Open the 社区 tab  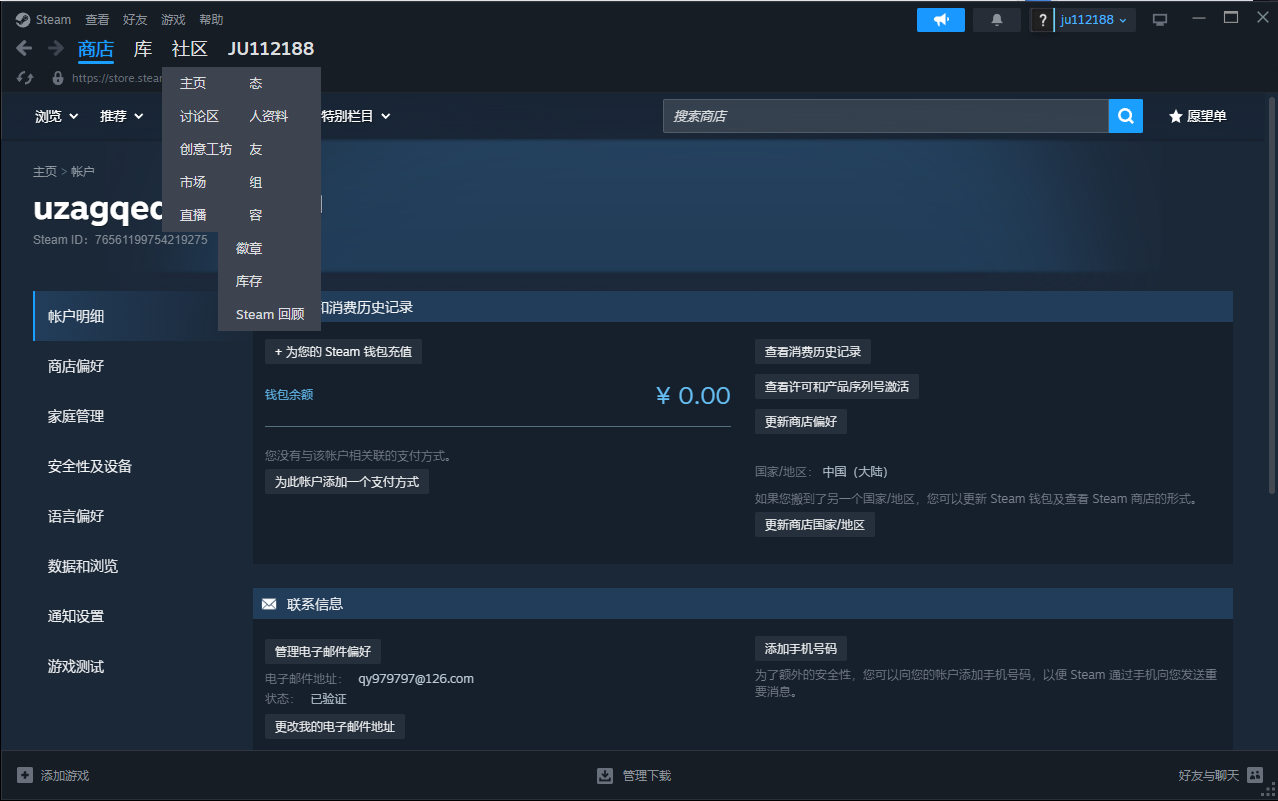click(190, 49)
